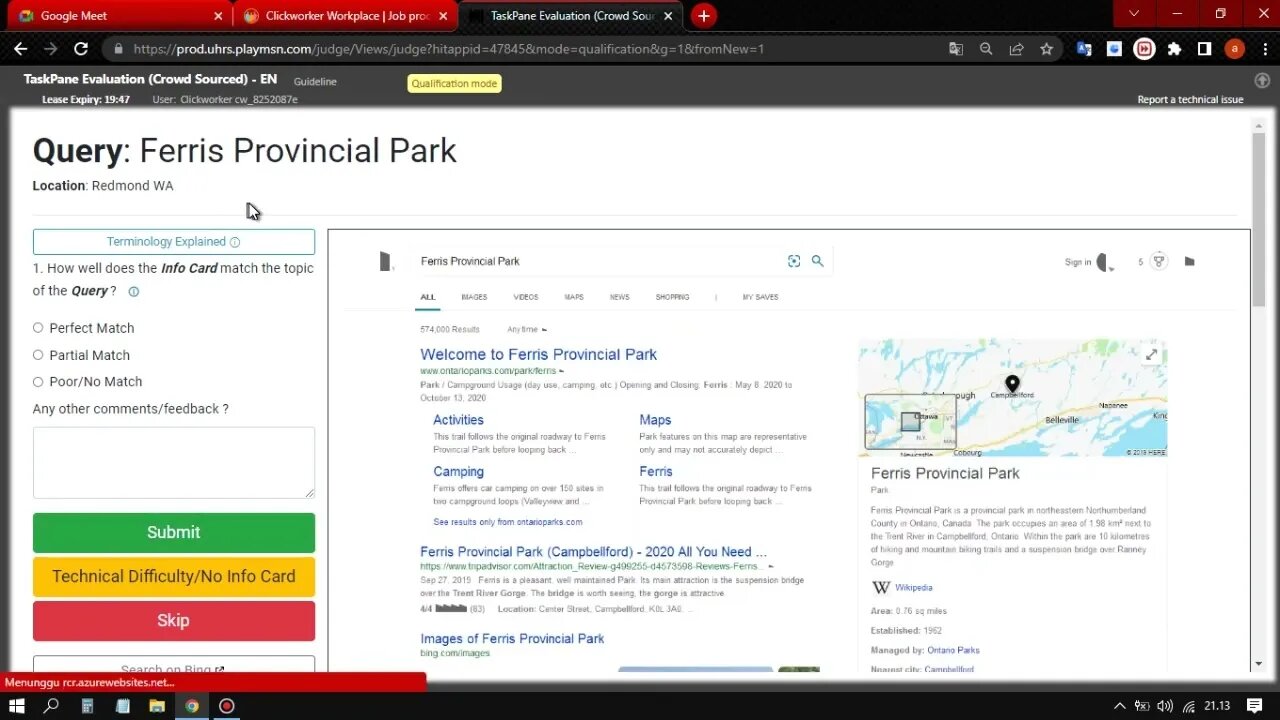
Task: Open MY SAVES in the Bing menu
Action: pyautogui.click(x=761, y=297)
